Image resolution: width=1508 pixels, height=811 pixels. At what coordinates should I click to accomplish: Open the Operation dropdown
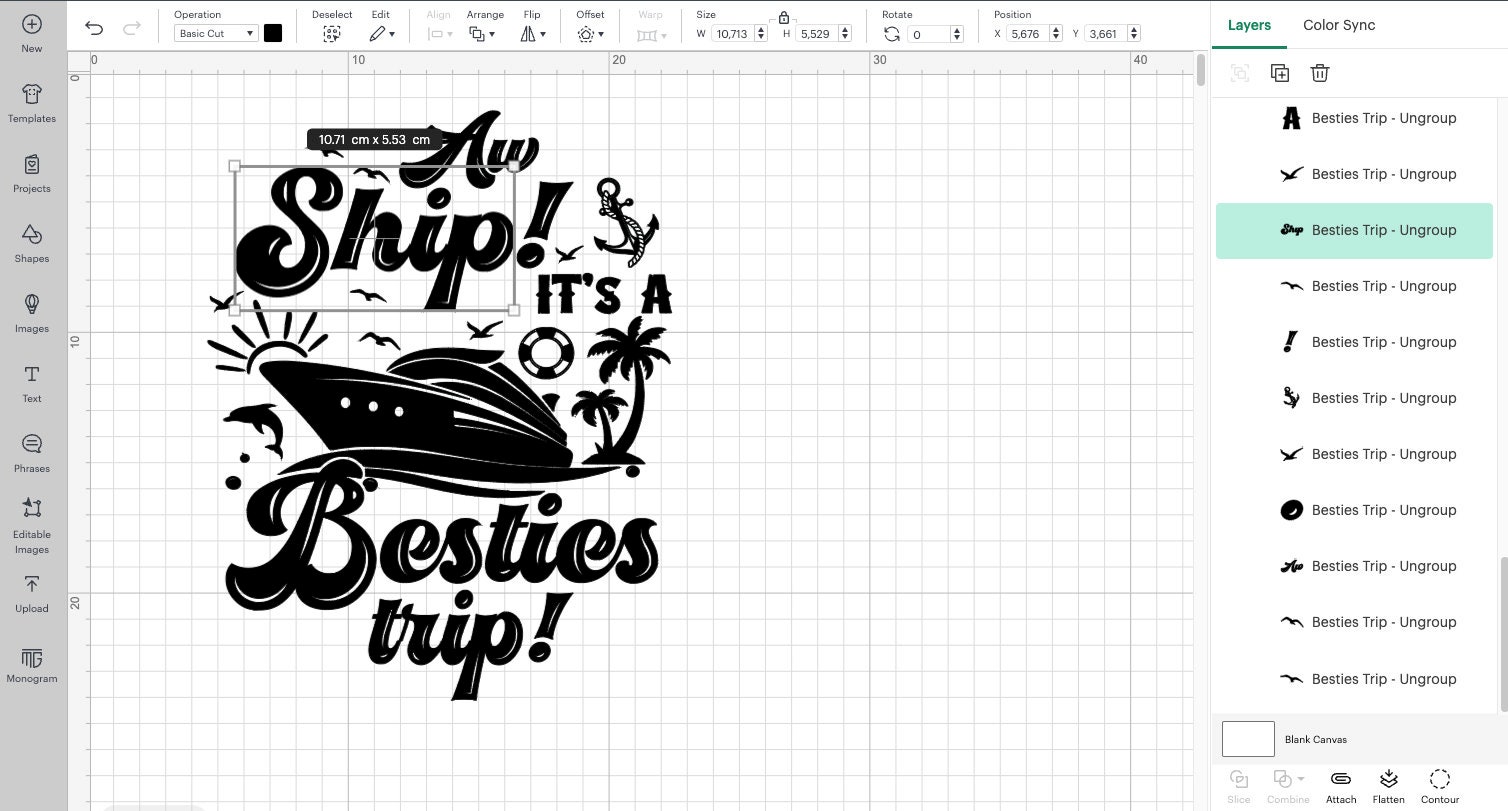[215, 33]
